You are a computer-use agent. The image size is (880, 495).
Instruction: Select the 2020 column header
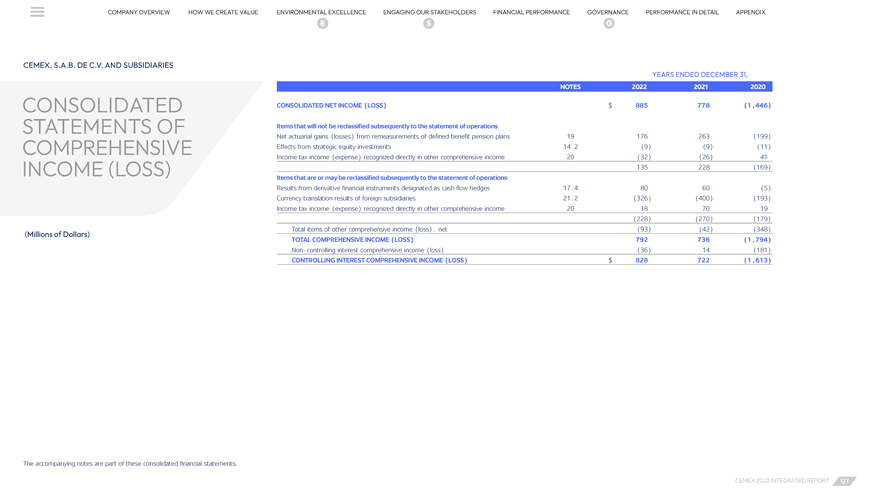(x=758, y=86)
